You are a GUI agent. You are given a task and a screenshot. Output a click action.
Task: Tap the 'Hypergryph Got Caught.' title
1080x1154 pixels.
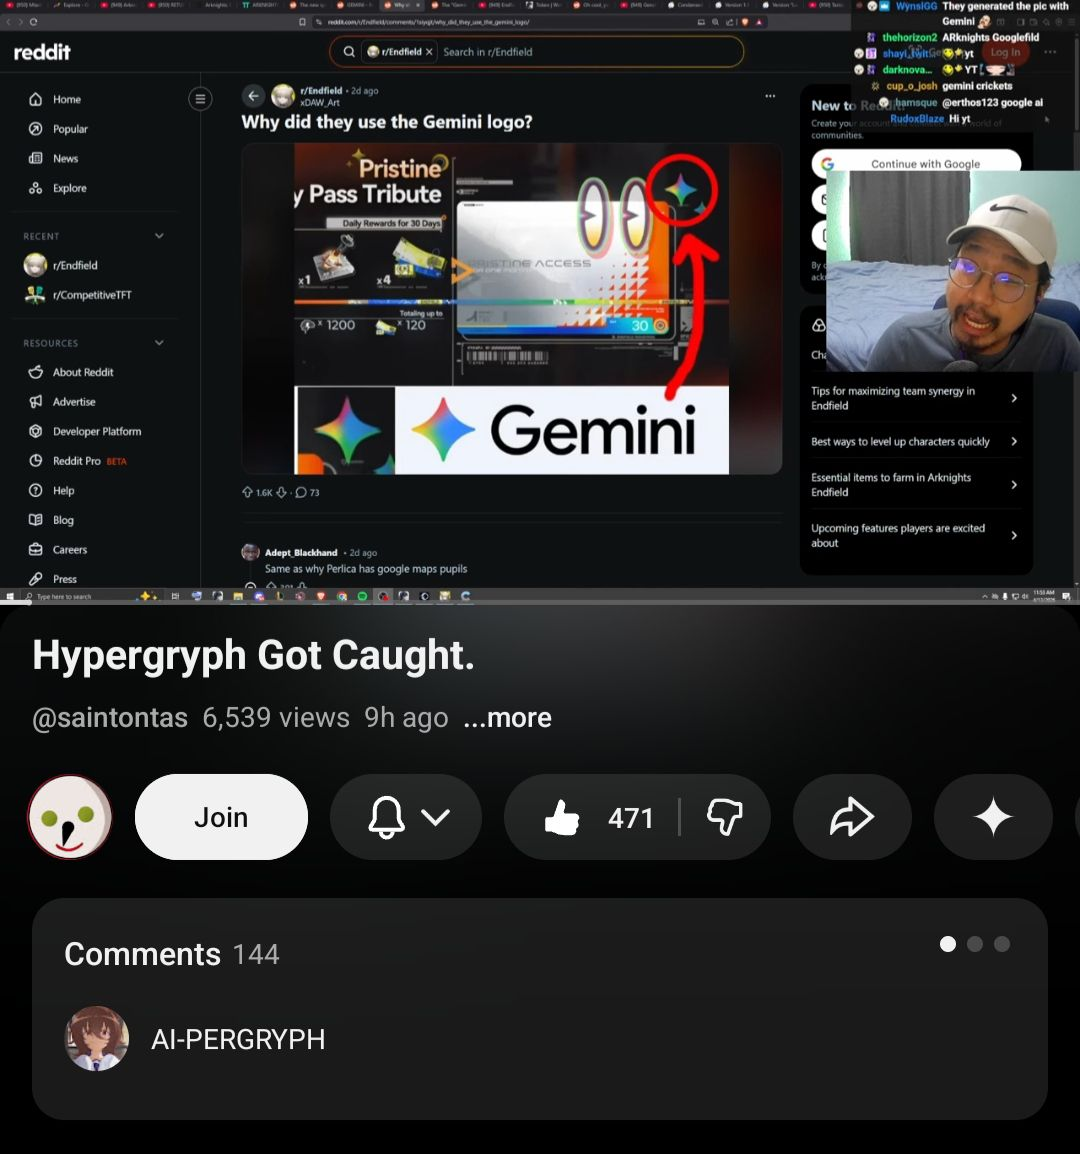[x=253, y=654]
